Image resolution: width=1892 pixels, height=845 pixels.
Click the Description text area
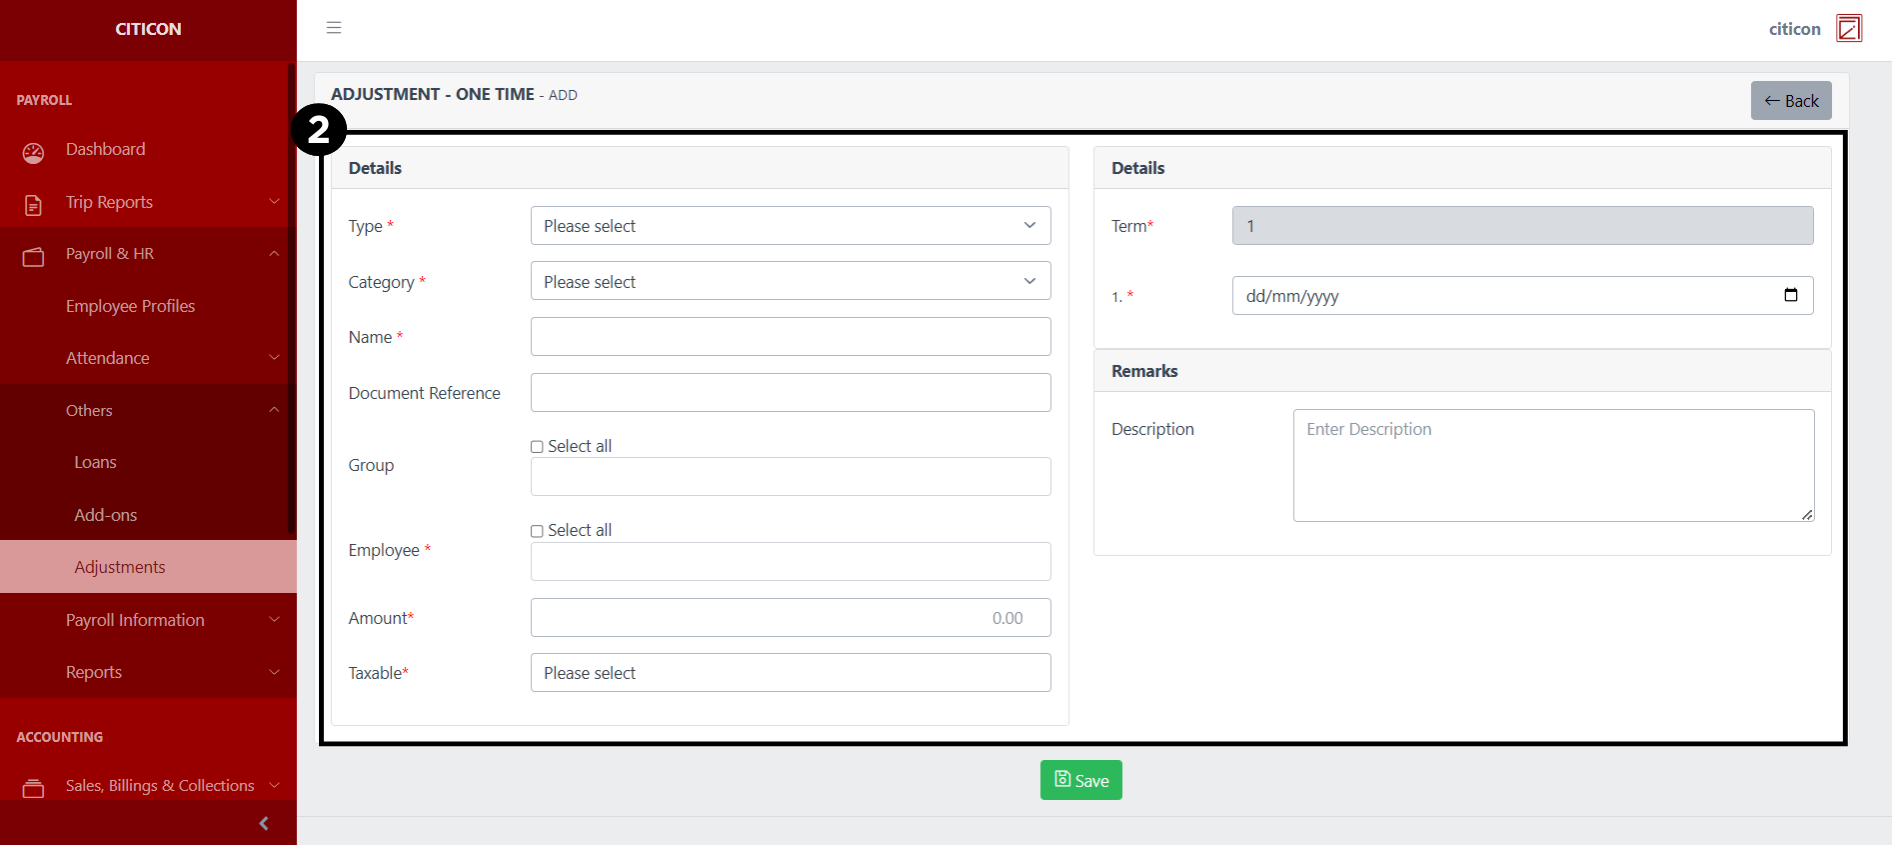(1553, 465)
